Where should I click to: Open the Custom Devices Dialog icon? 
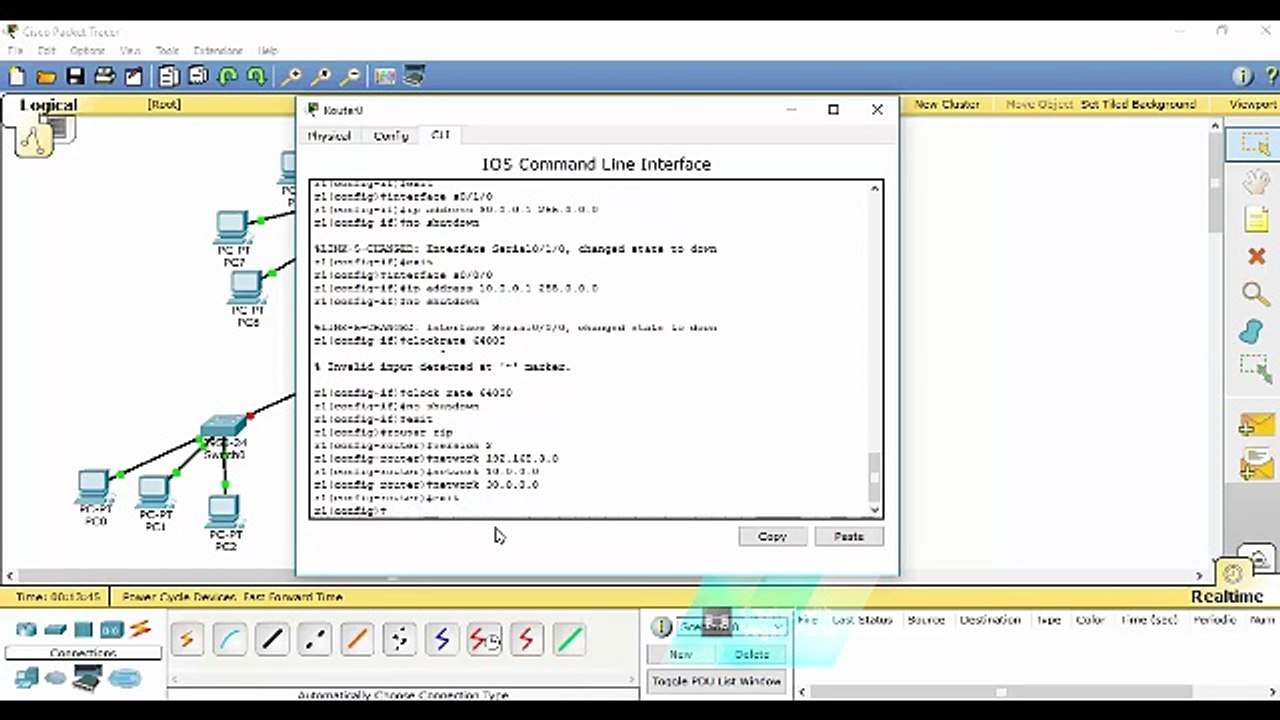(x=413, y=76)
